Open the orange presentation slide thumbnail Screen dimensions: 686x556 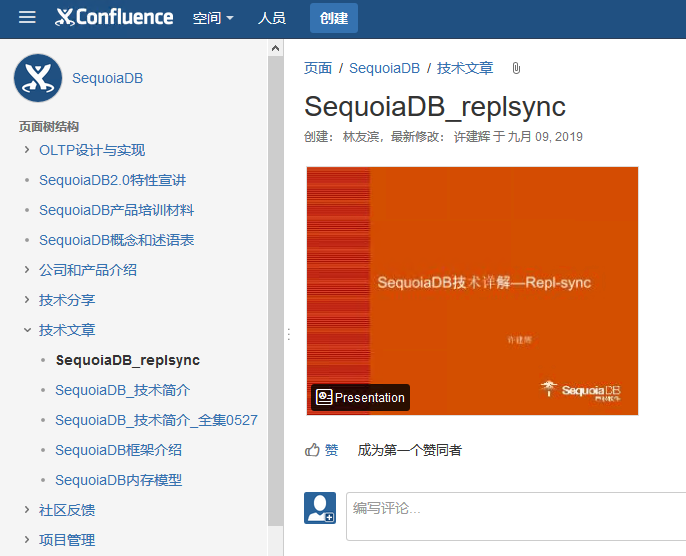(x=472, y=291)
